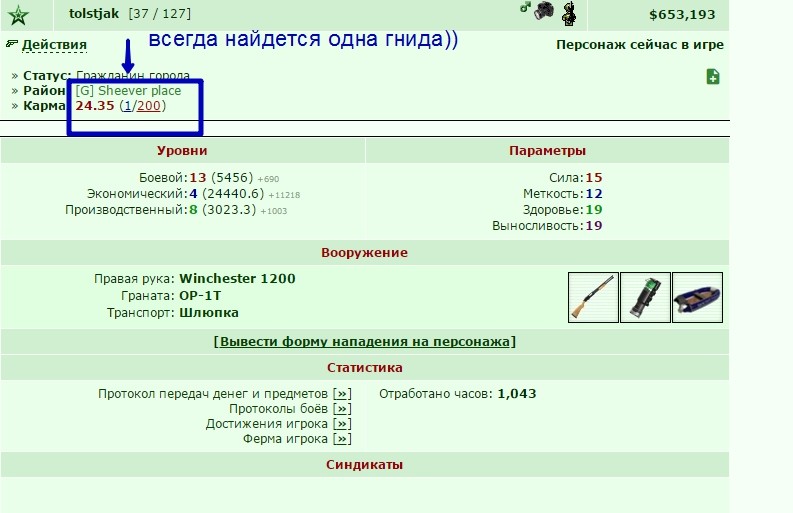Click the karma minus count 200 link
The width and height of the screenshot is (793, 513).
pyautogui.click(x=148, y=106)
